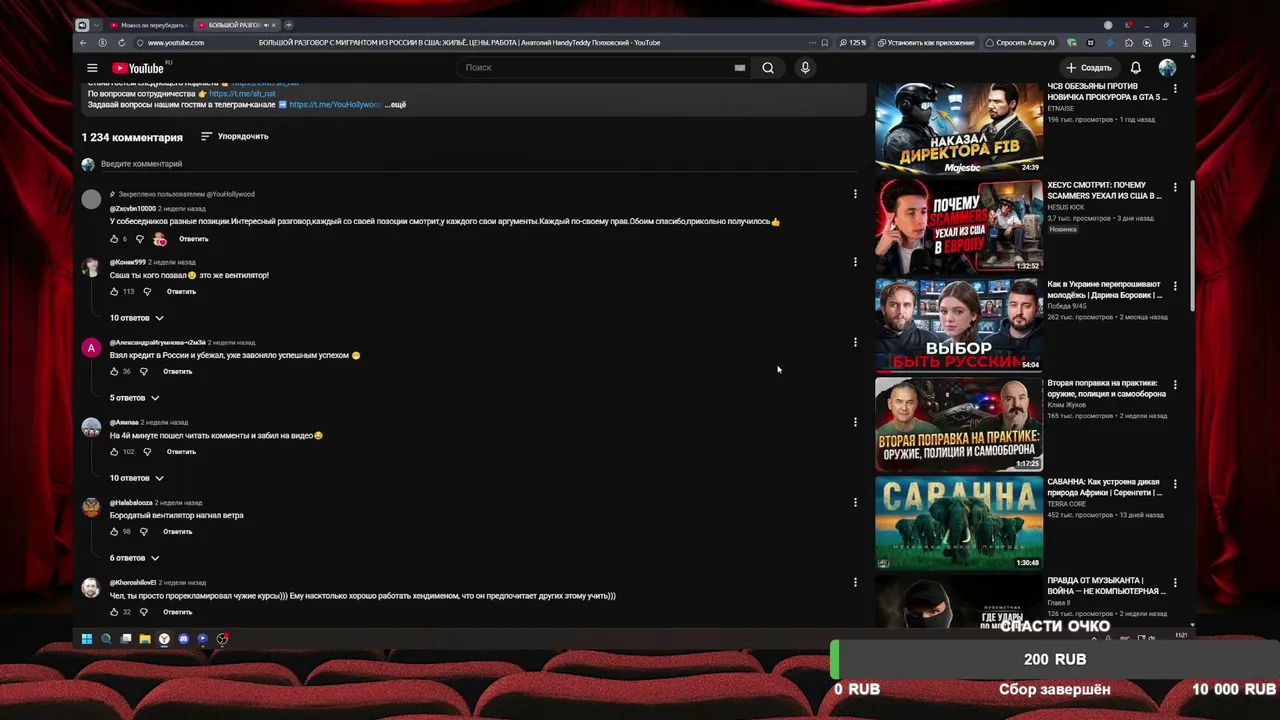This screenshot has height=720, width=1280.
Task: Open the TERRA CORE channel name
Action: 1068,504
